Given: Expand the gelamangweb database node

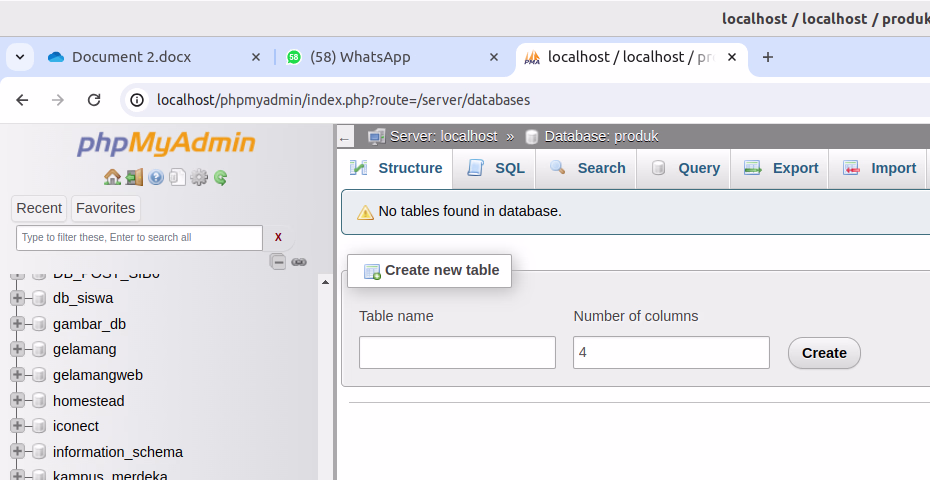Looking at the screenshot, I should click(17, 374).
